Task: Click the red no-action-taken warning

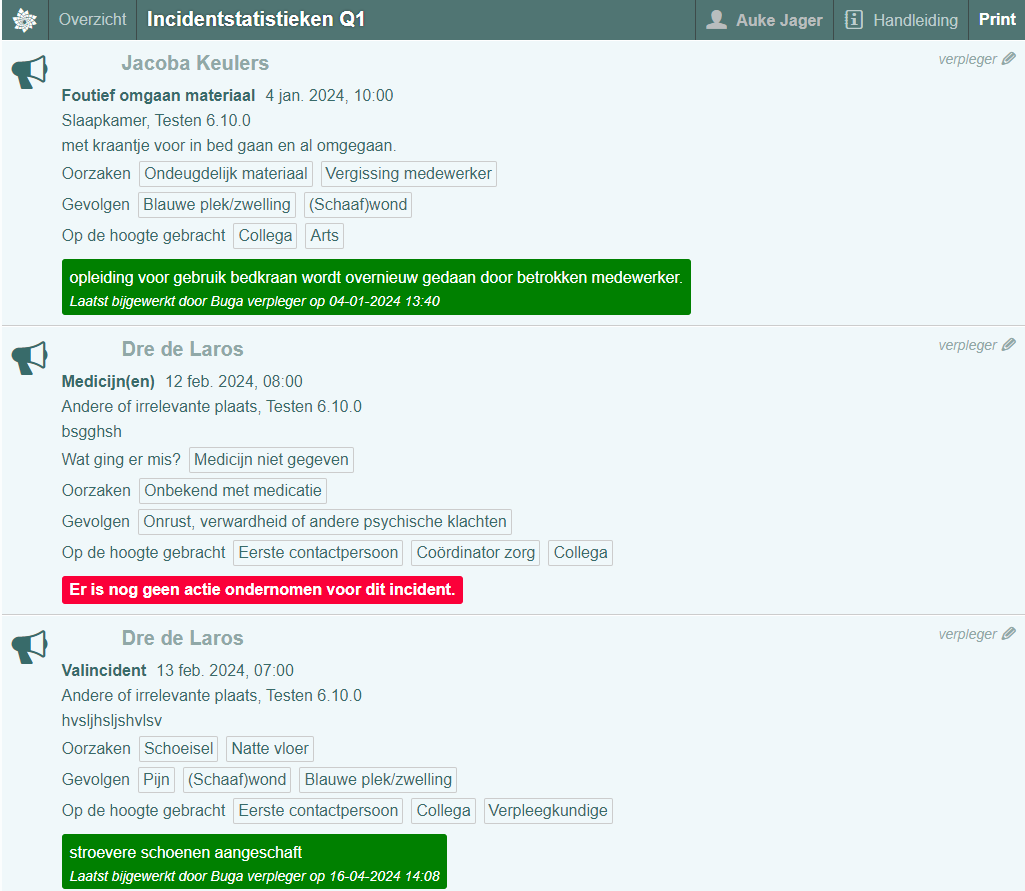Action: (262, 590)
